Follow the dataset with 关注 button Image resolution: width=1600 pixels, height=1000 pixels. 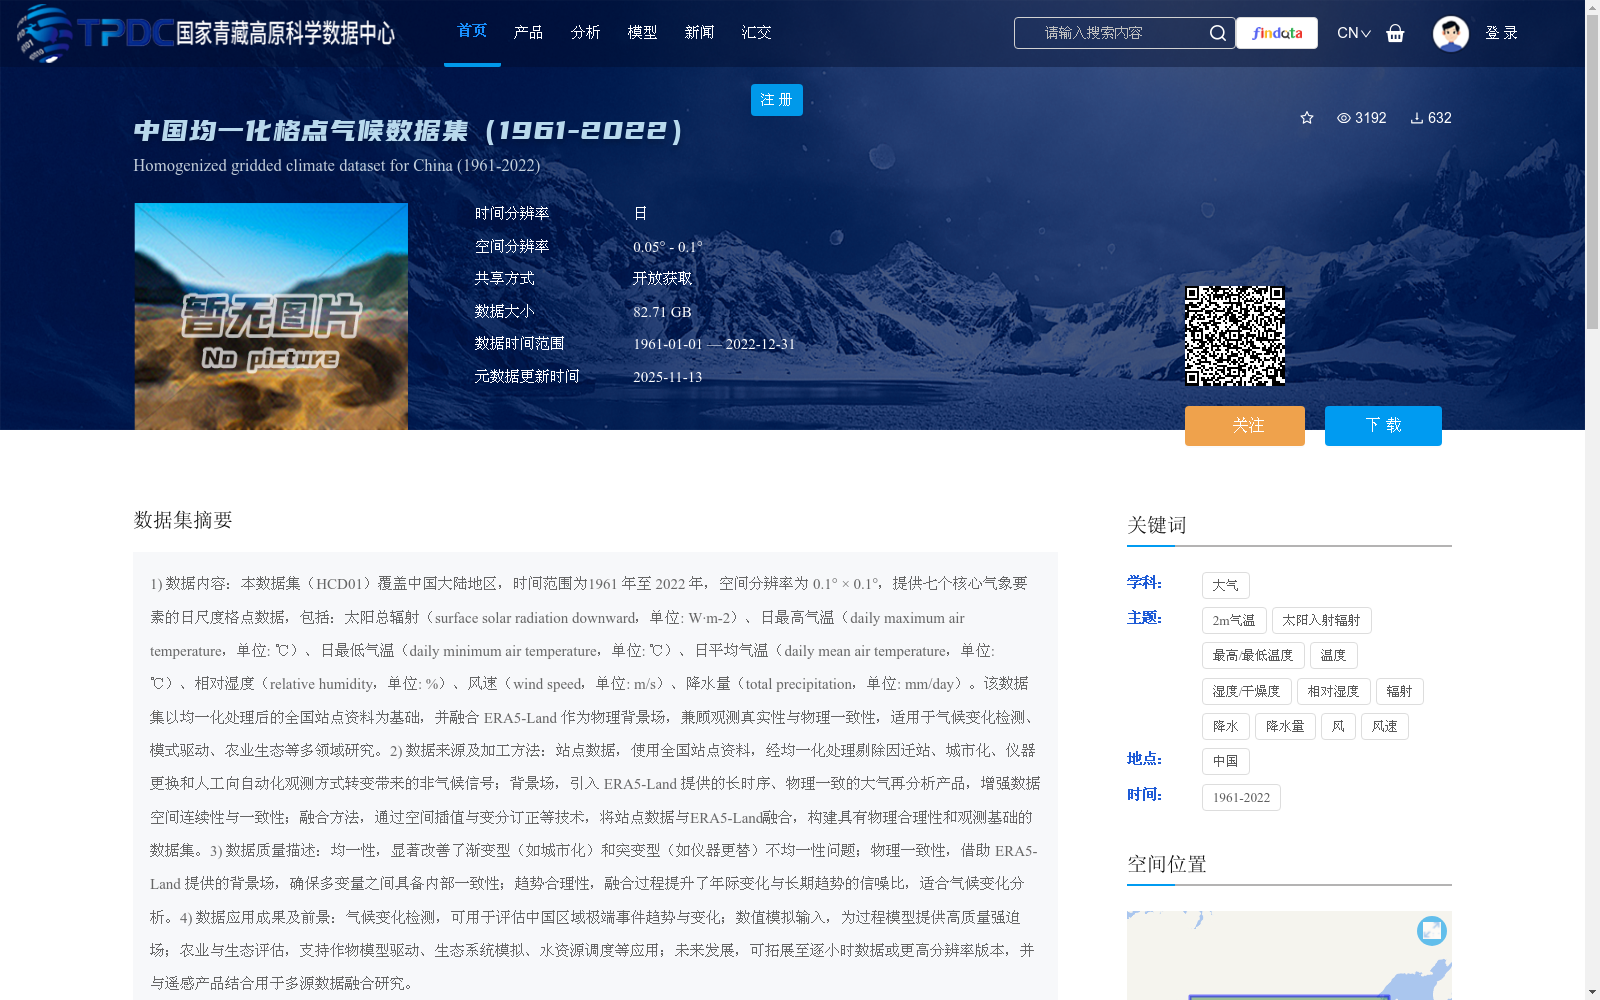tap(1244, 425)
